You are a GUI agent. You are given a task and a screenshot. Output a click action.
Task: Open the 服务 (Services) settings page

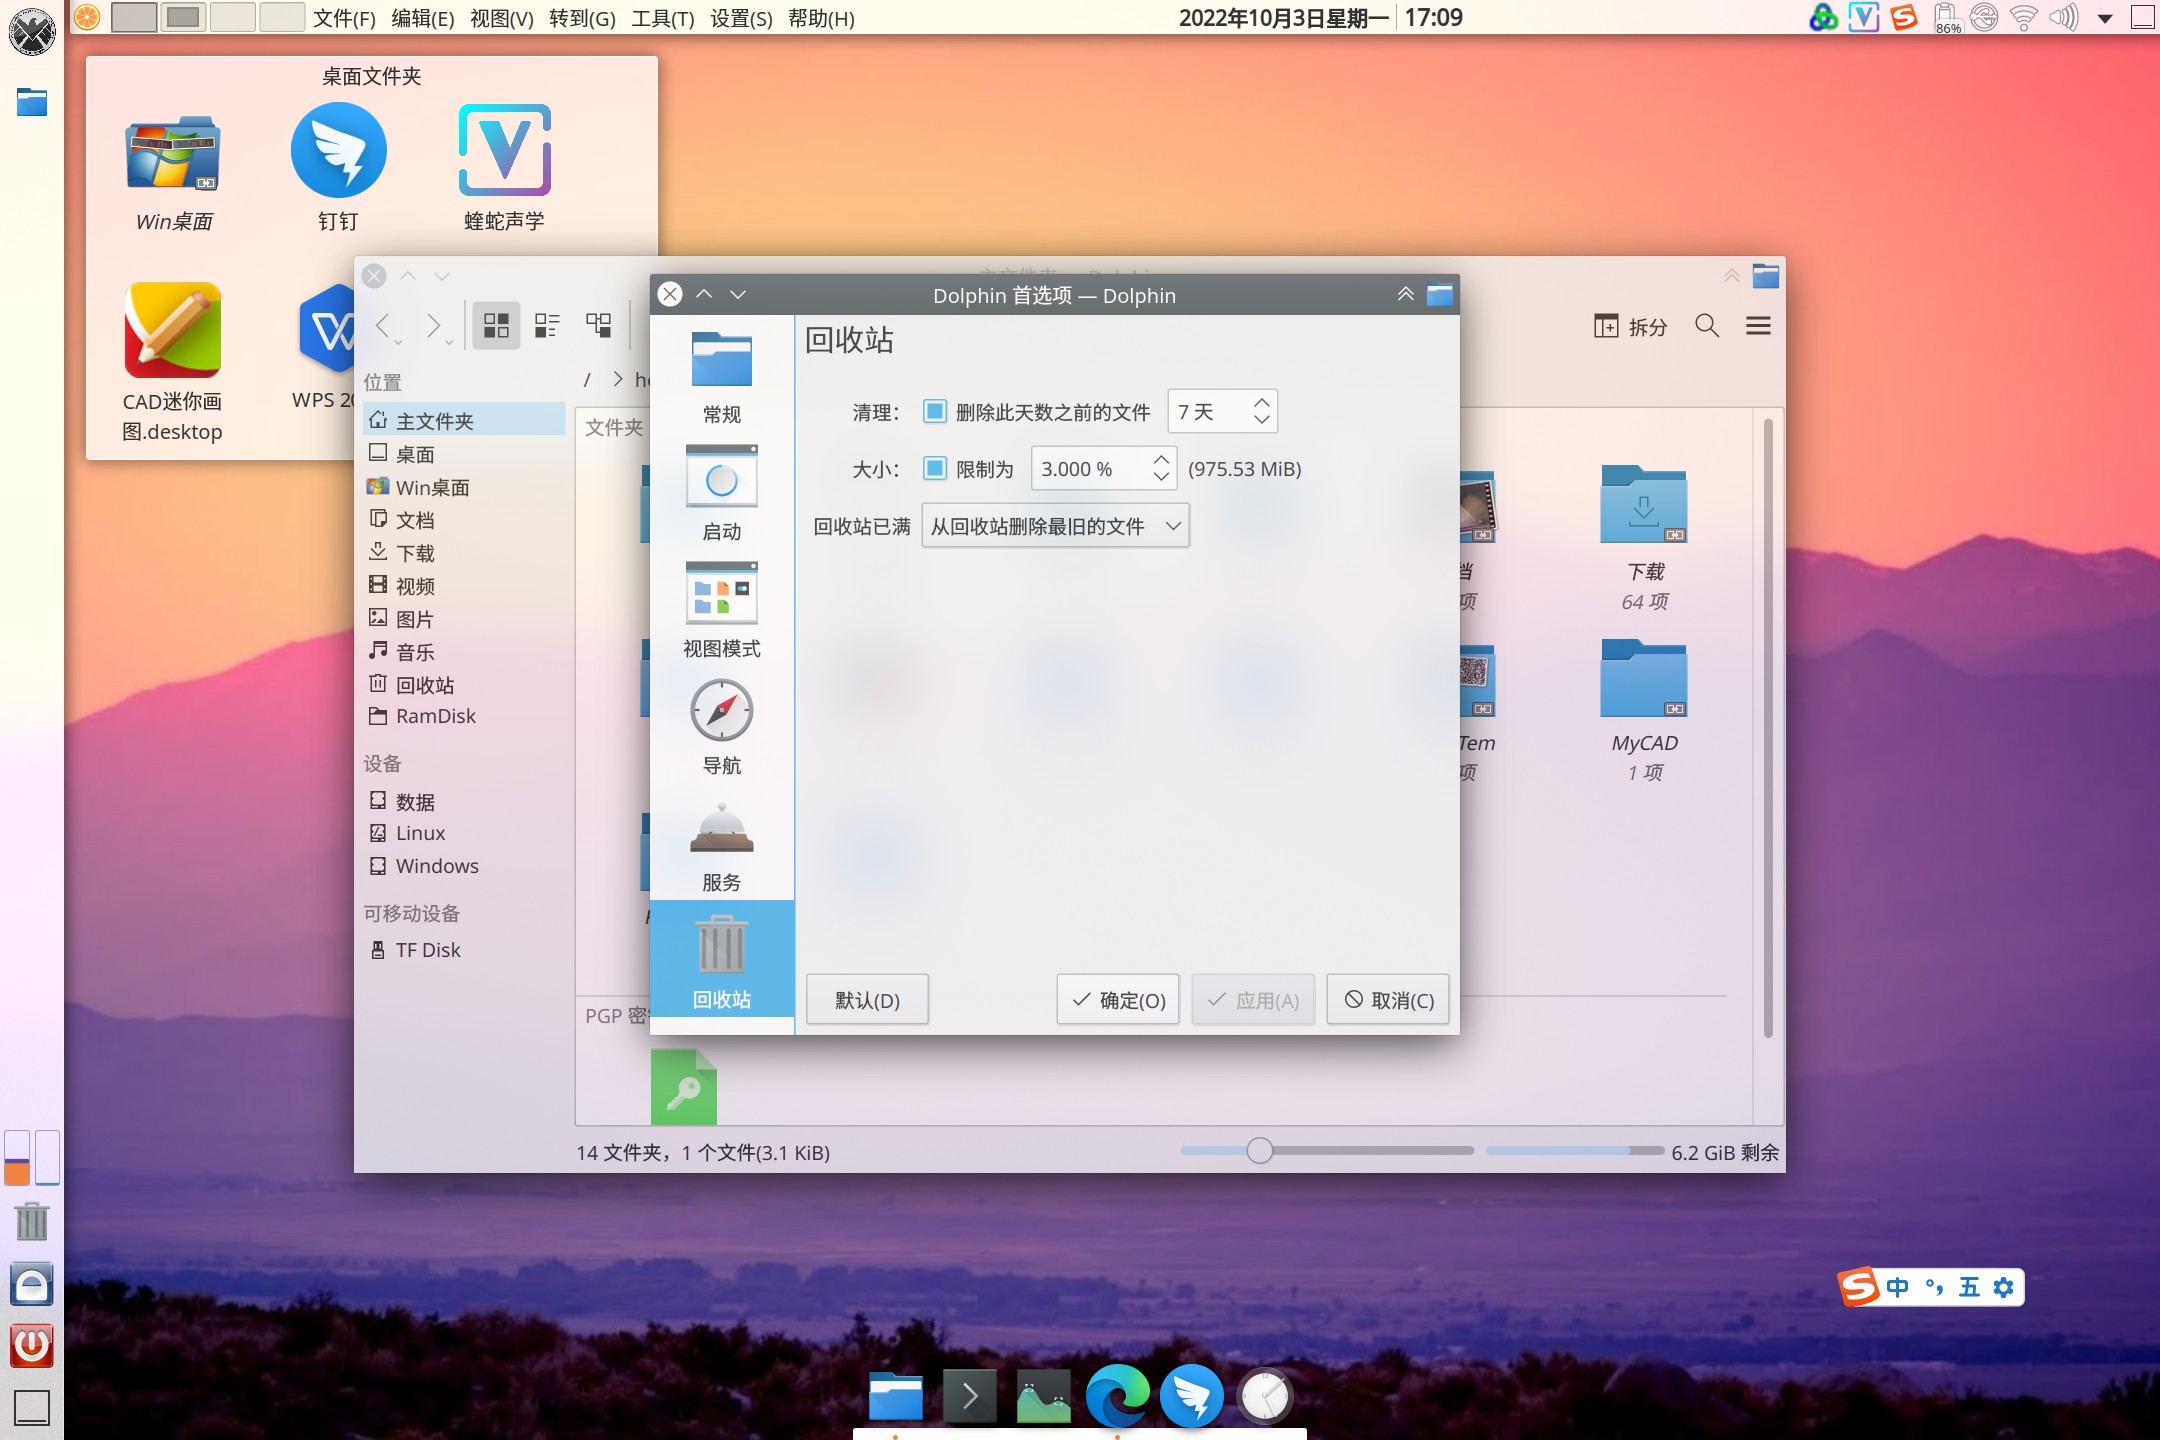click(x=722, y=845)
